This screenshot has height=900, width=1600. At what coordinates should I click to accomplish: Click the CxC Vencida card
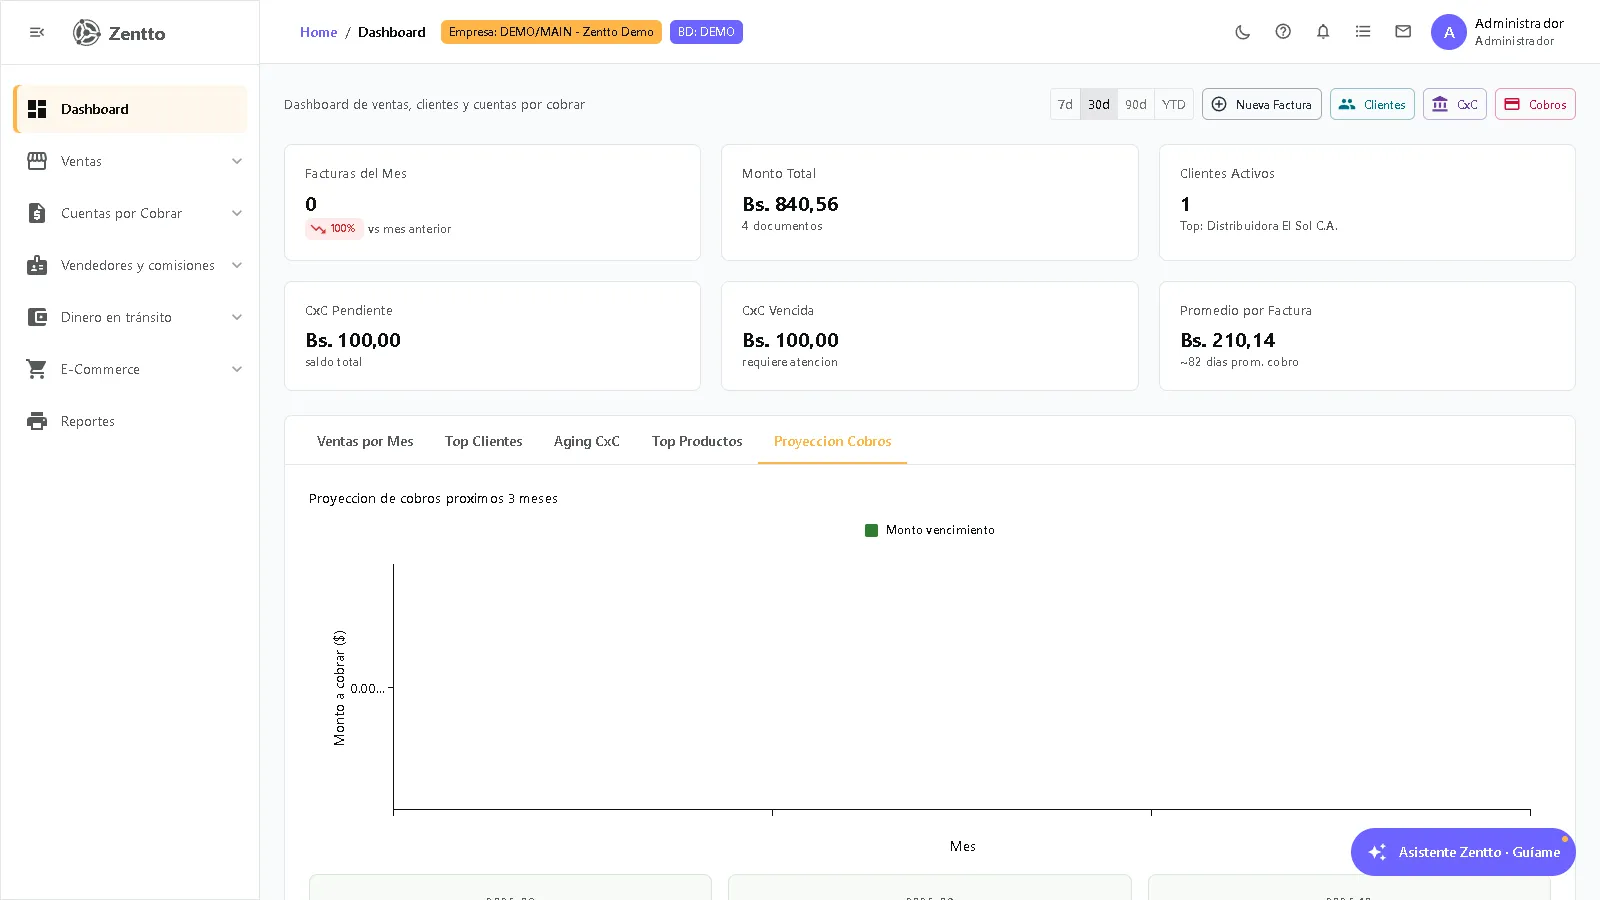[x=929, y=336]
